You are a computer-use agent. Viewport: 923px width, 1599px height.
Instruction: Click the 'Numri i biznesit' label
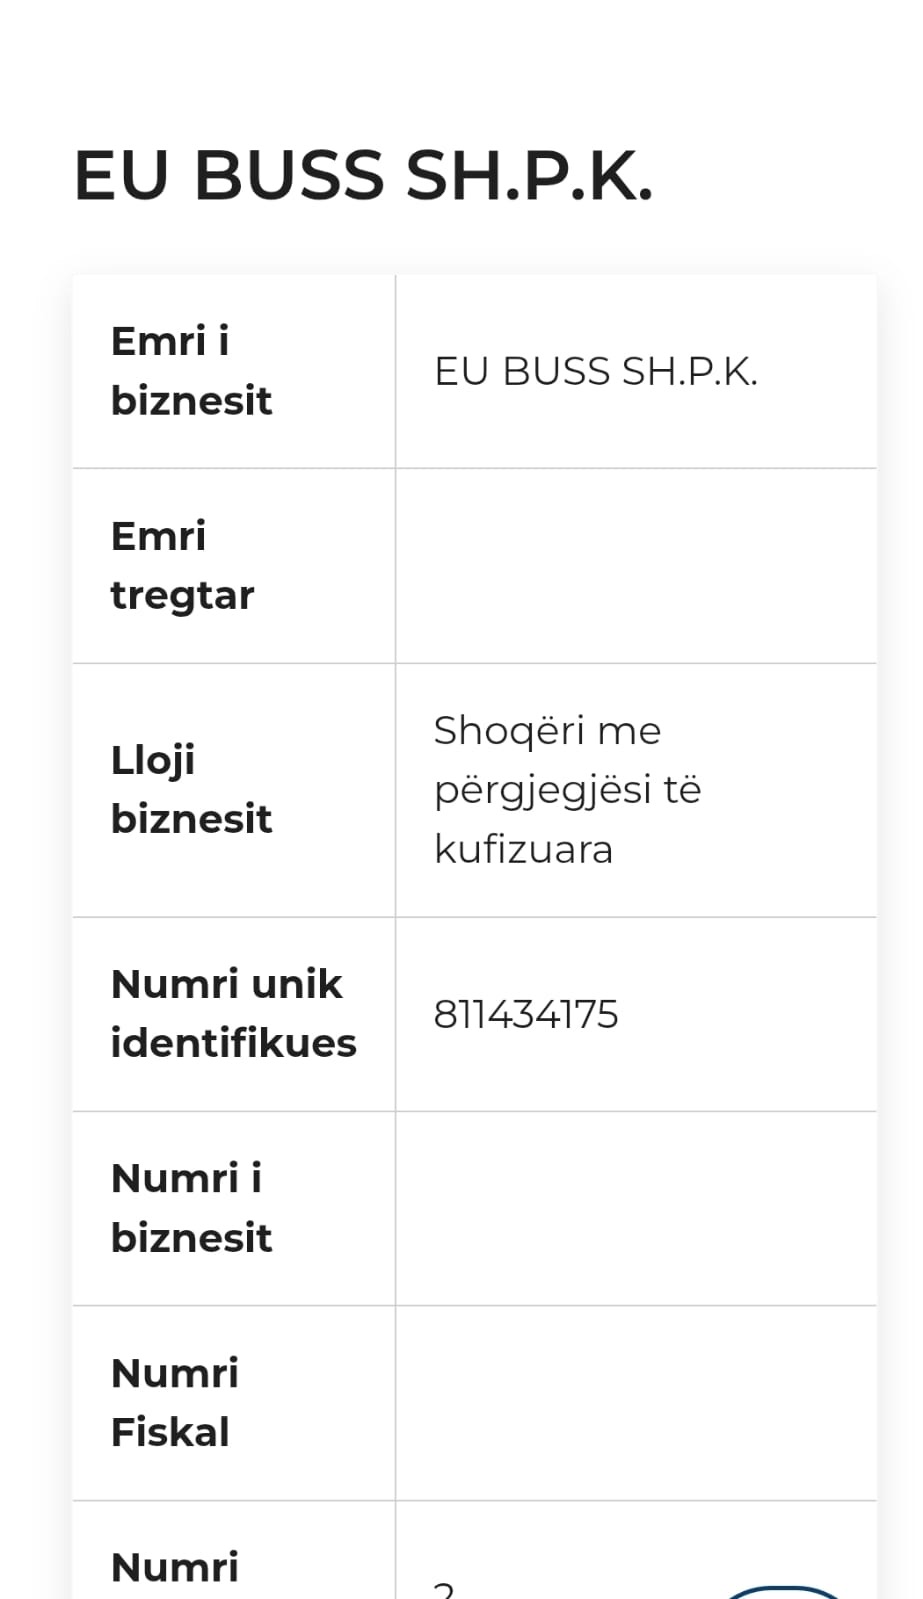191,1208
